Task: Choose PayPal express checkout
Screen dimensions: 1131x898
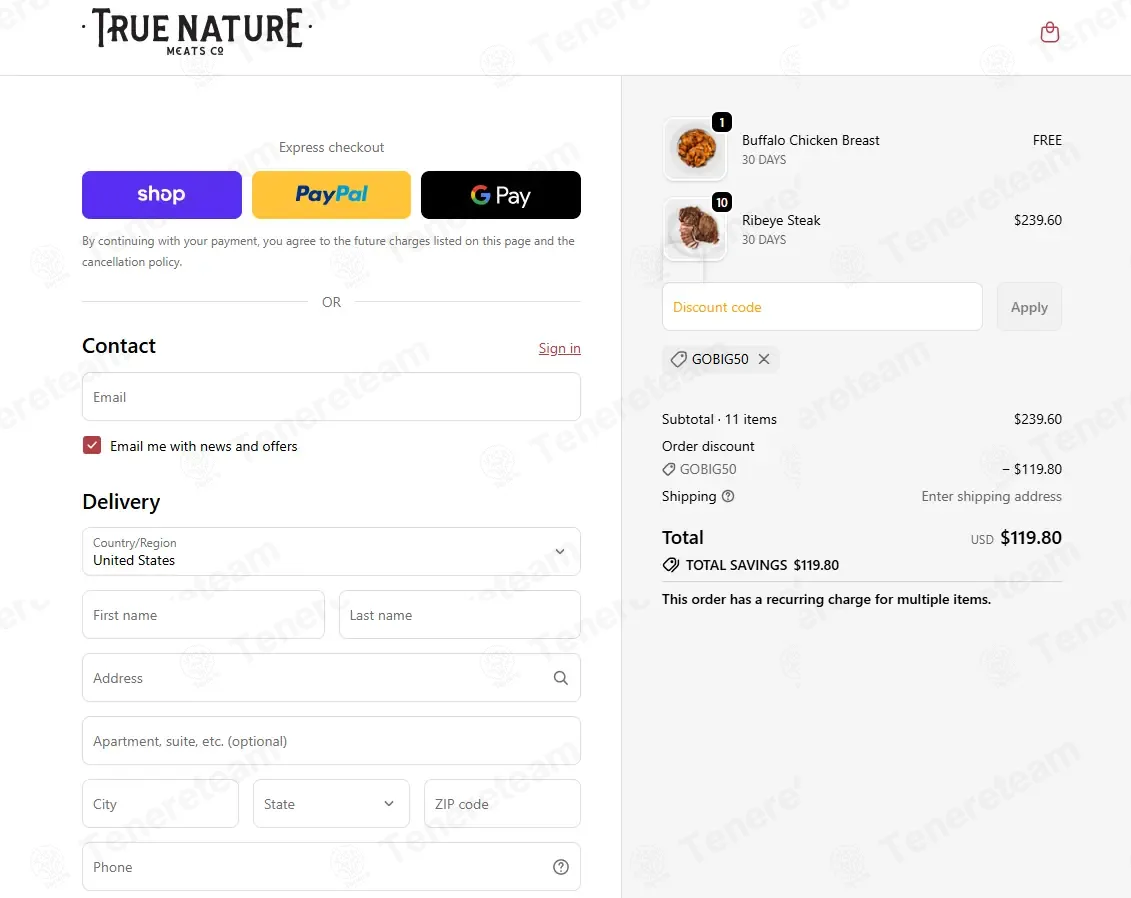Action: click(x=331, y=195)
